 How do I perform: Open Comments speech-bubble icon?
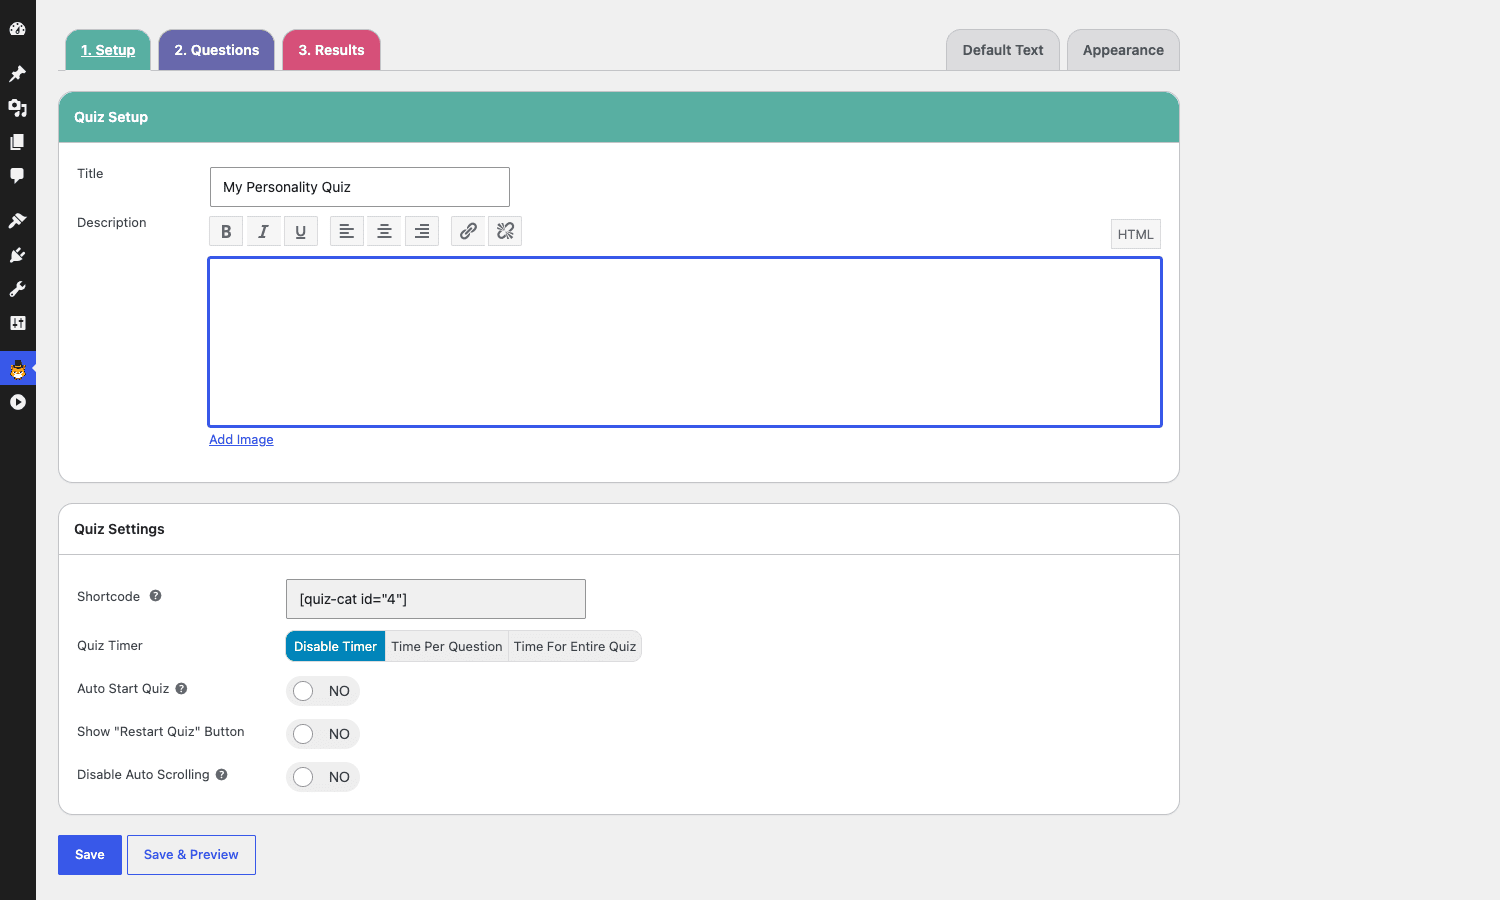pyautogui.click(x=17, y=176)
